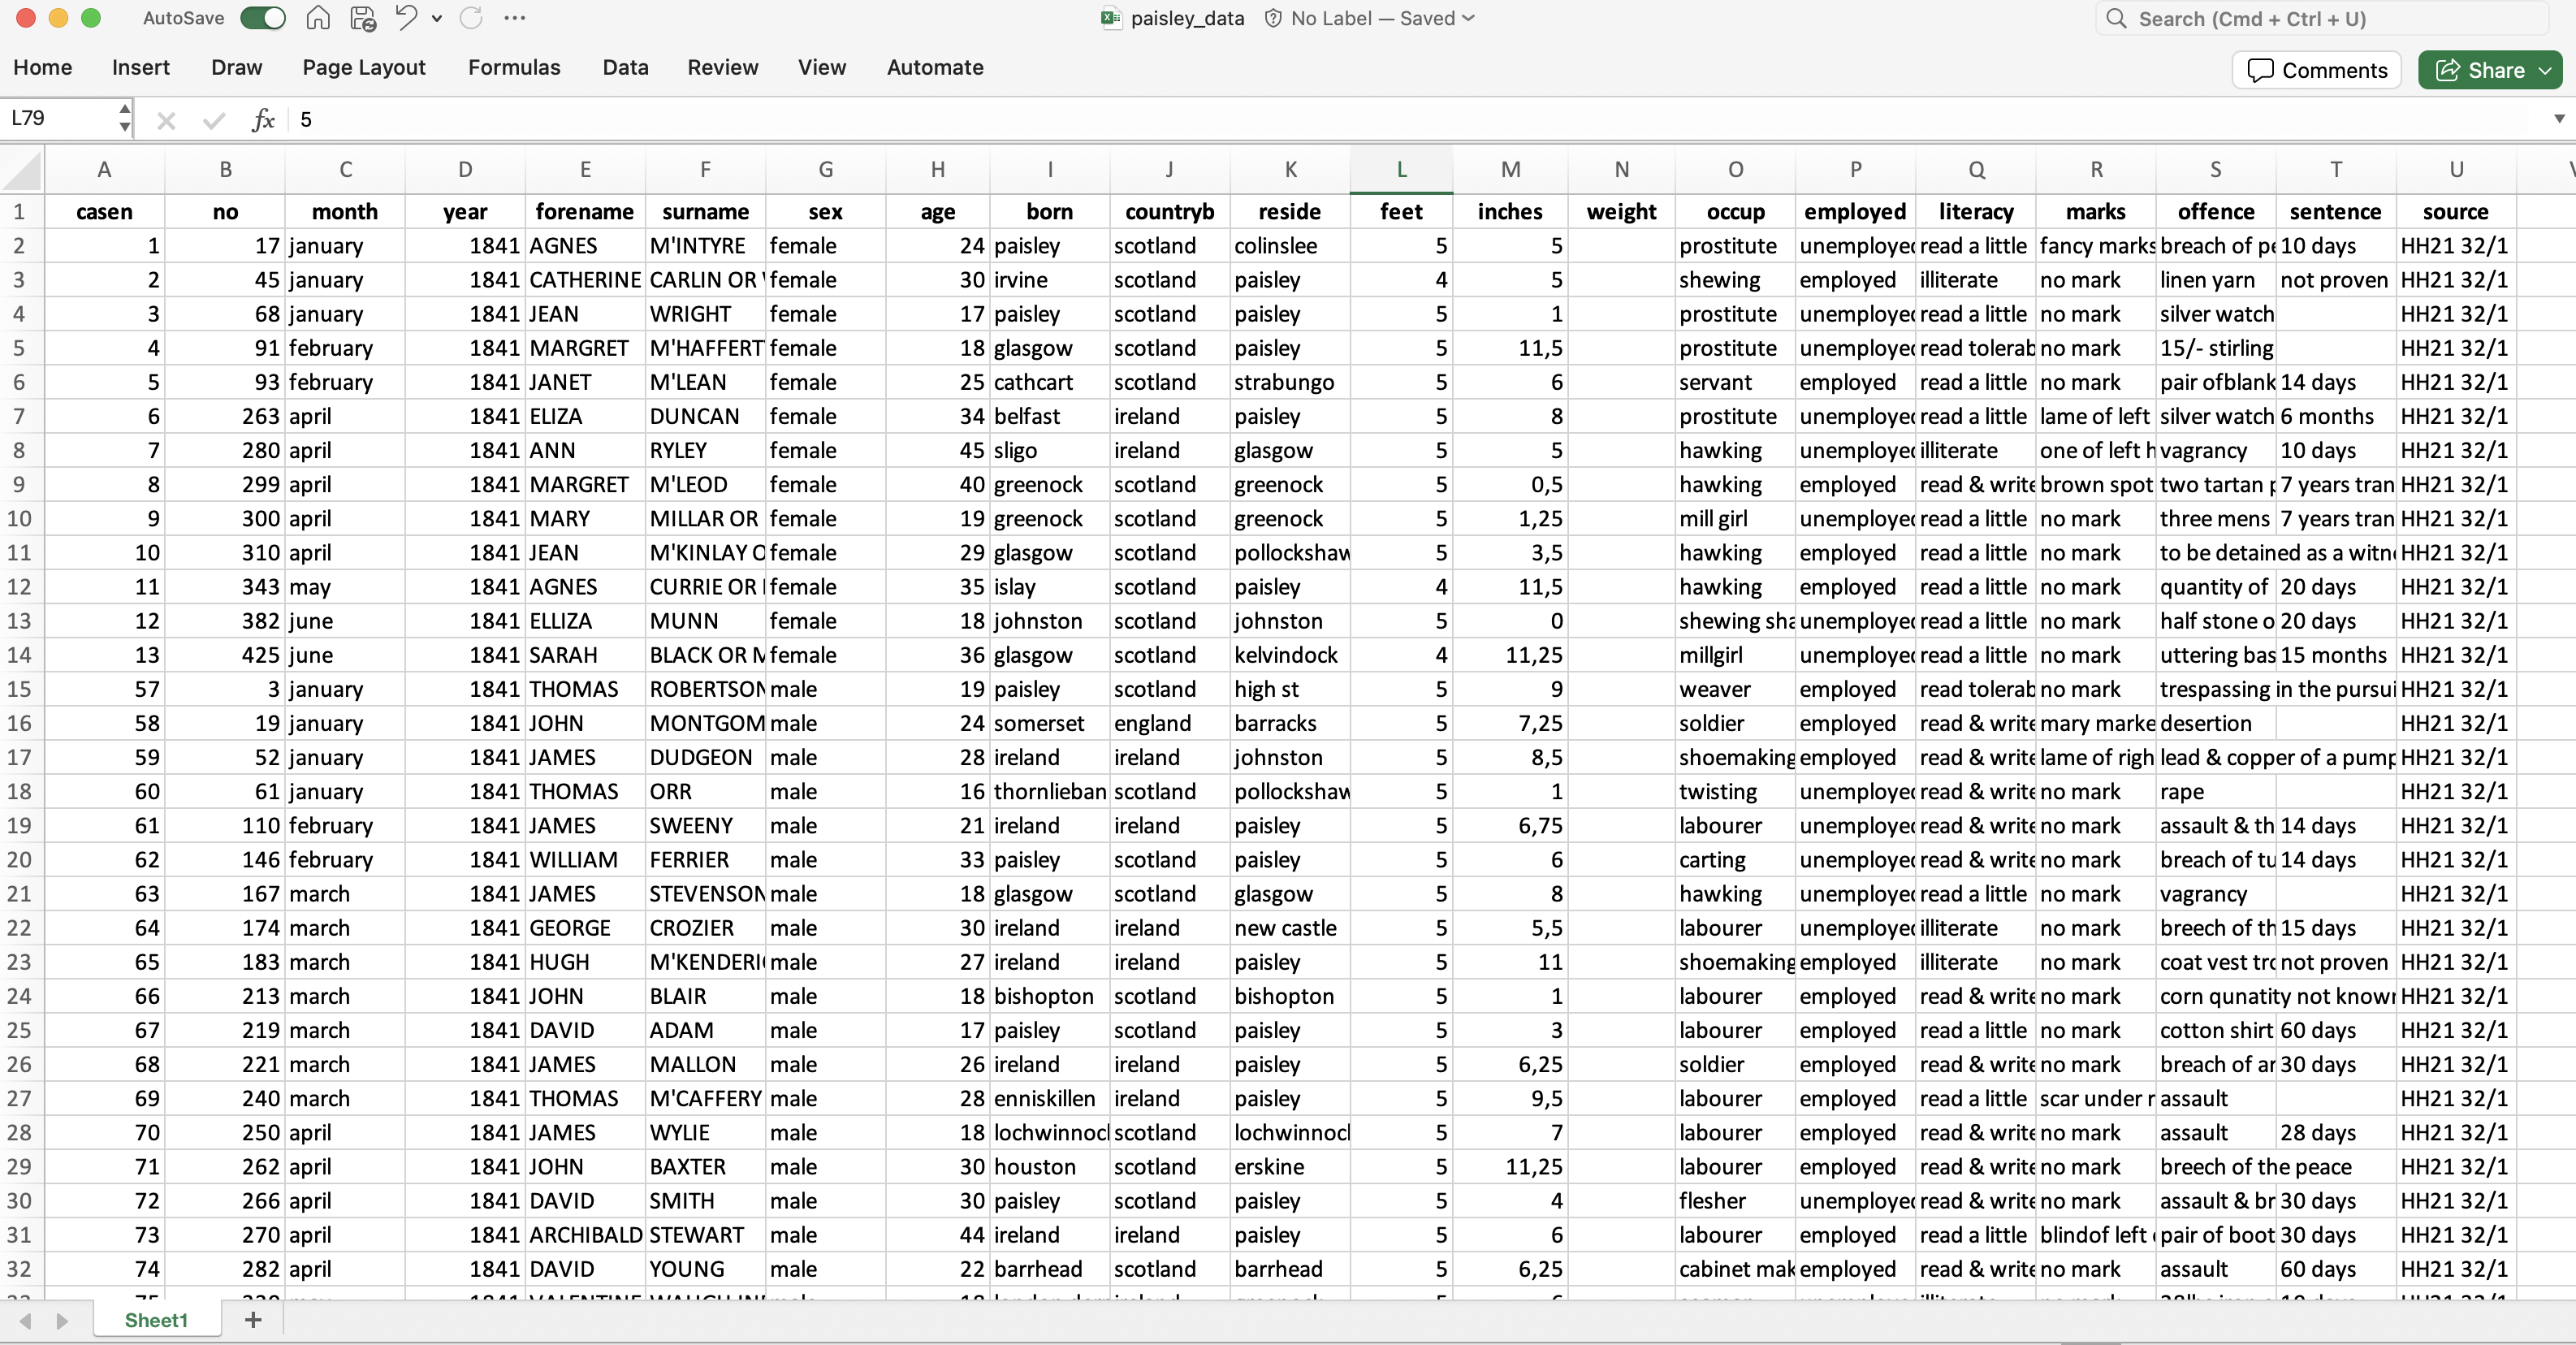Open the Formulas ribbon tab
This screenshot has height=1345, width=2576.
(x=514, y=67)
